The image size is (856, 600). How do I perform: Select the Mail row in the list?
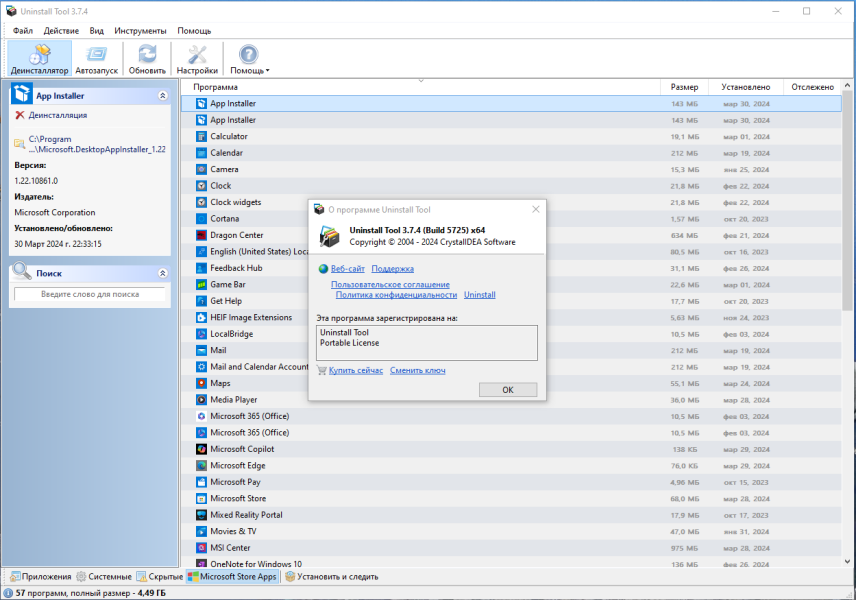tap(512, 351)
